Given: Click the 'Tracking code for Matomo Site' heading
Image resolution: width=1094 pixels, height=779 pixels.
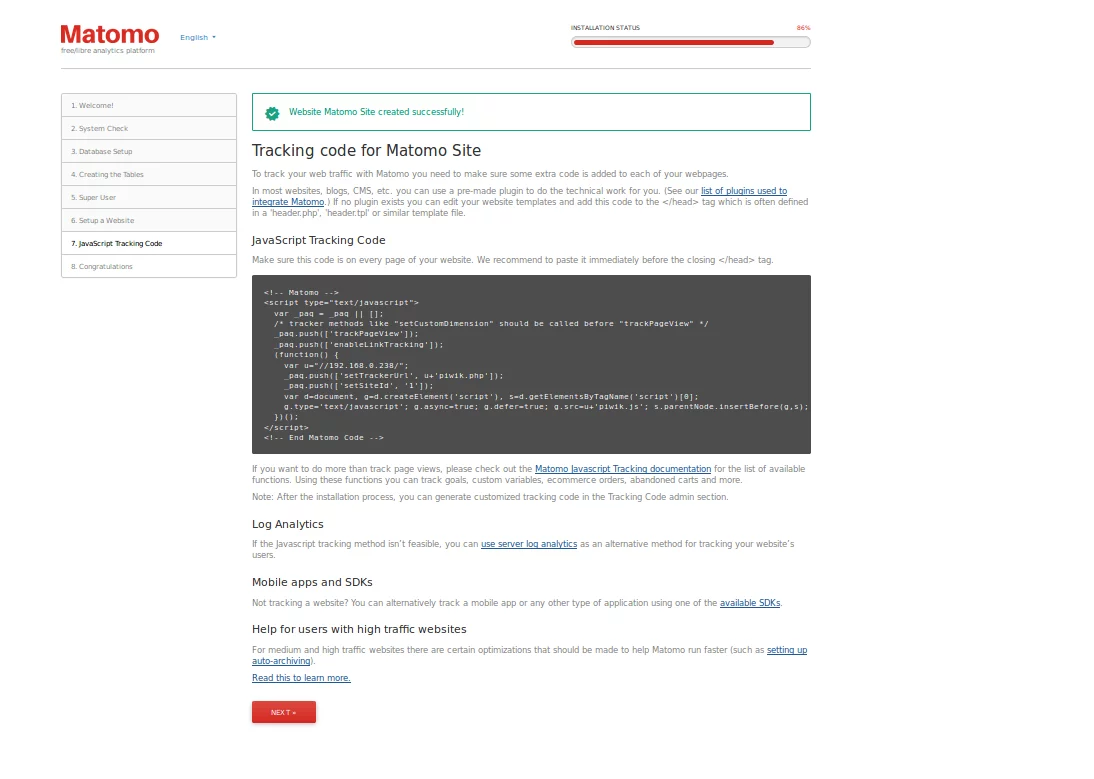Looking at the screenshot, I should [366, 151].
